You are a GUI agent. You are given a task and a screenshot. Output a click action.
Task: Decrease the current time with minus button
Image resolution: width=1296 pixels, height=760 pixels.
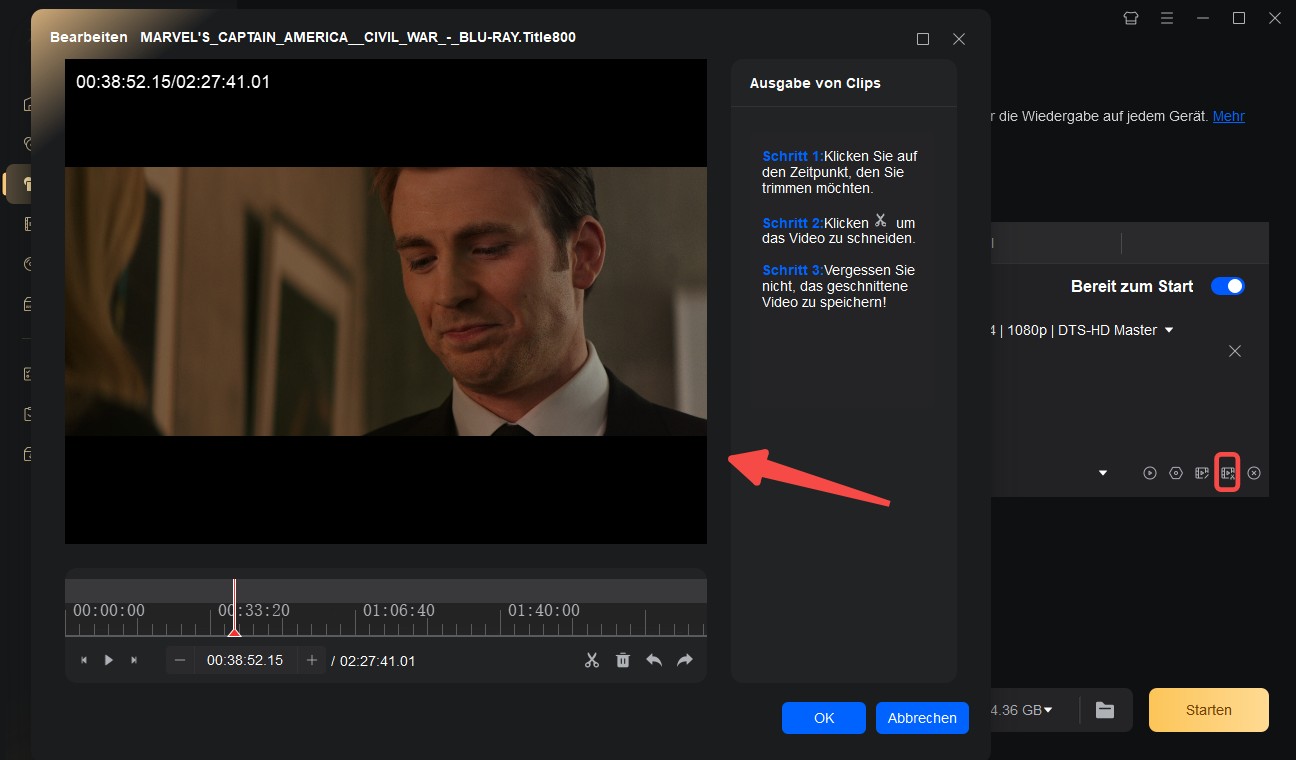[180, 660]
